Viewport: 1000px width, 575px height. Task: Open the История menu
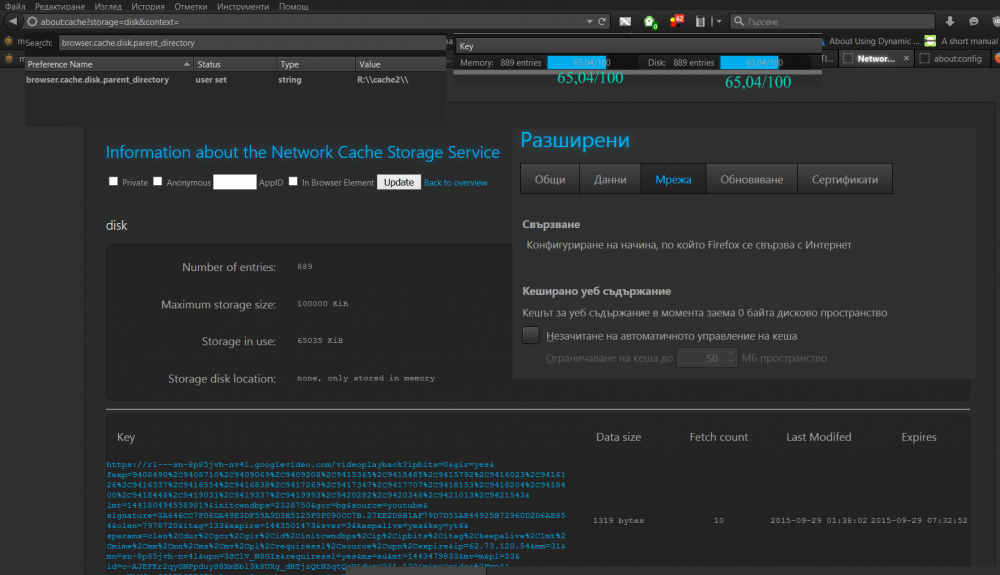coord(148,6)
